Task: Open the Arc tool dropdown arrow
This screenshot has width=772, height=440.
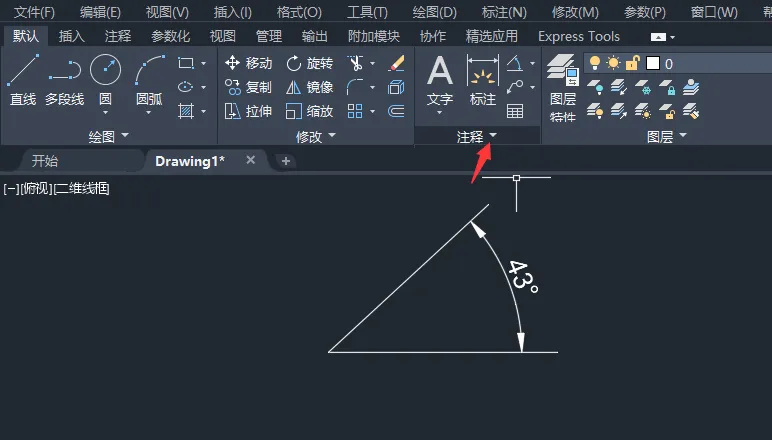Action: [149, 113]
